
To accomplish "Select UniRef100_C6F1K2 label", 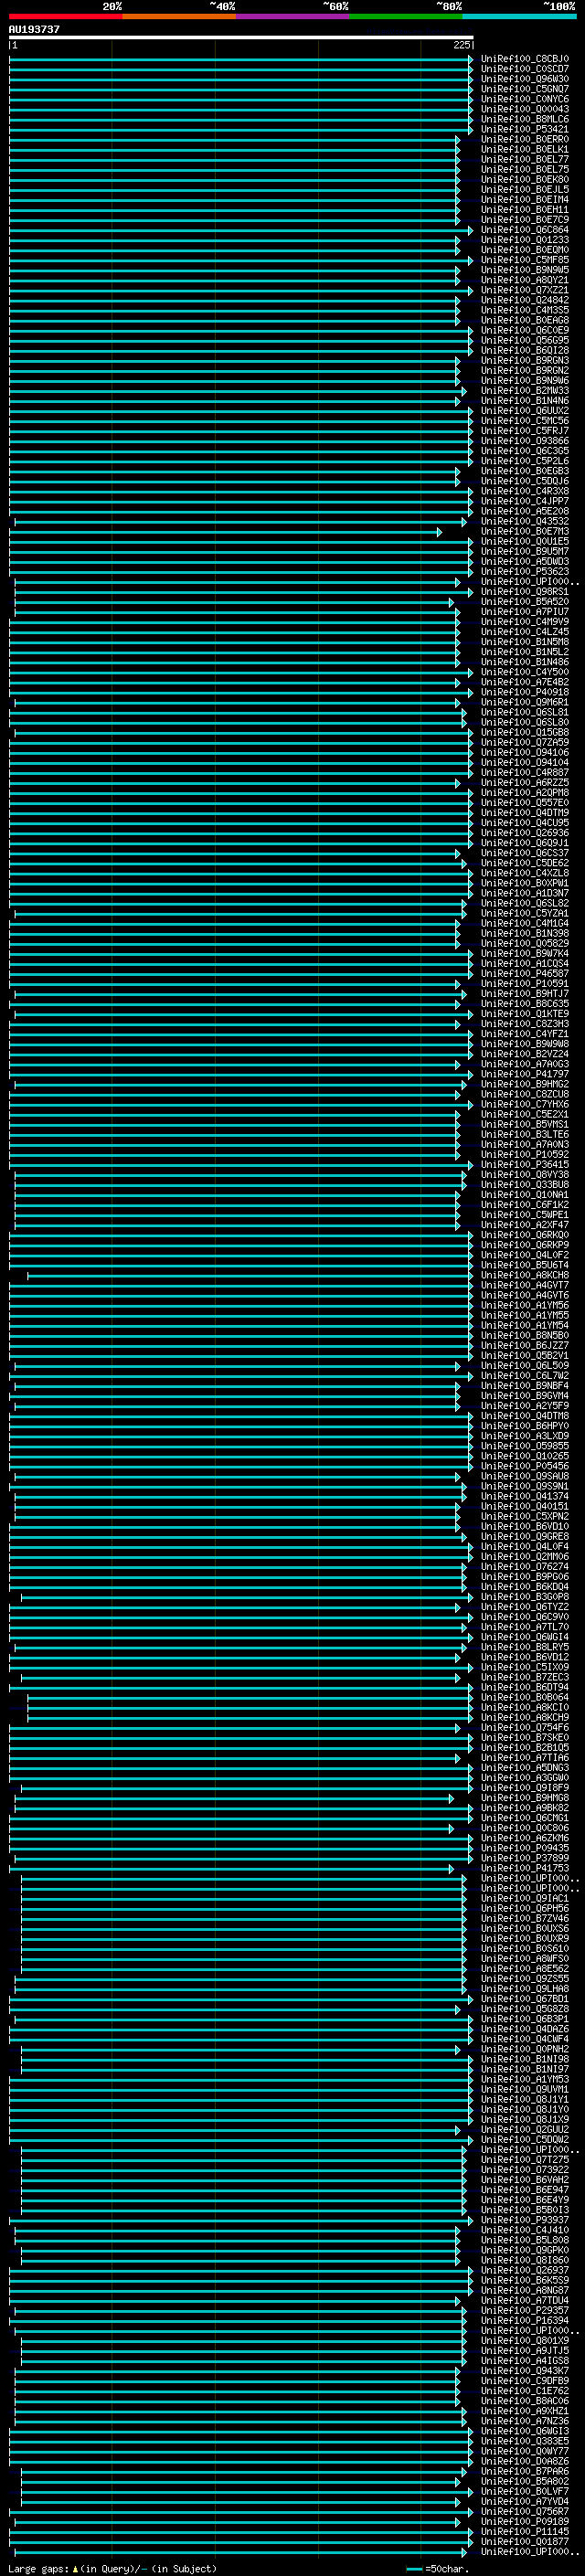I will pyautogui.click(x=525, y=1205).
